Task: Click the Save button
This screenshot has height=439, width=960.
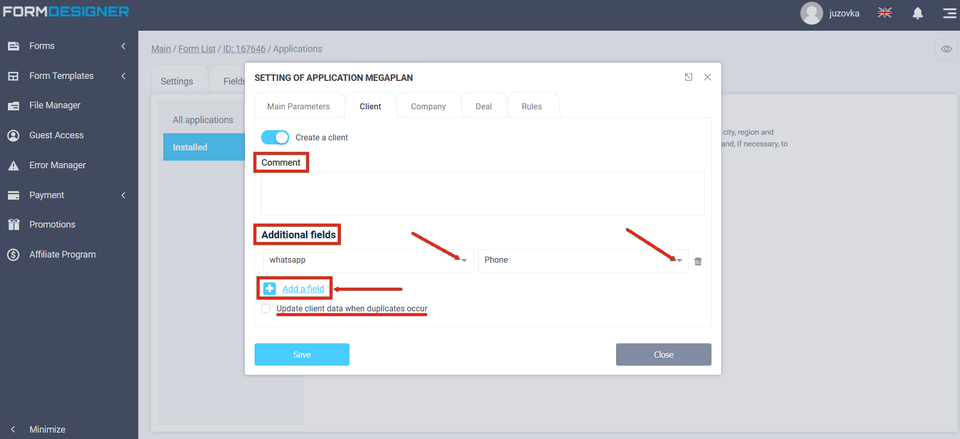Action: click(x=302, y=355)
